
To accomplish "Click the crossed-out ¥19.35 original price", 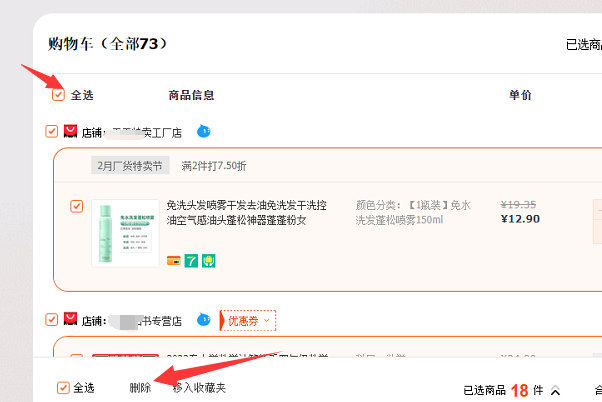I will [518, 205].
